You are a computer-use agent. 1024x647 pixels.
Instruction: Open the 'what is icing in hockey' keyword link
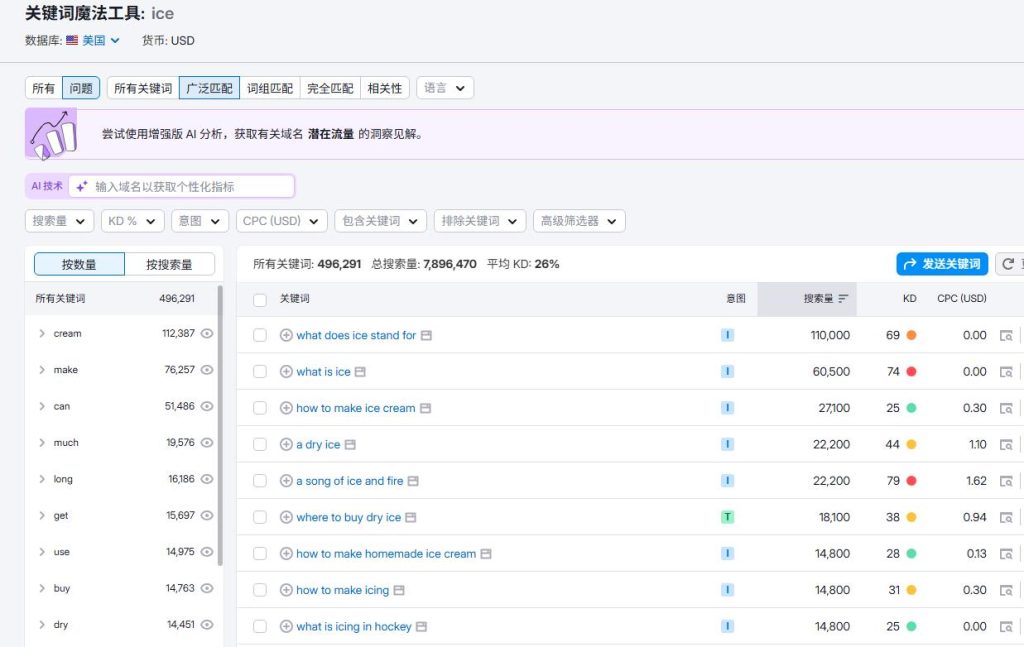(x=354, y=627)
